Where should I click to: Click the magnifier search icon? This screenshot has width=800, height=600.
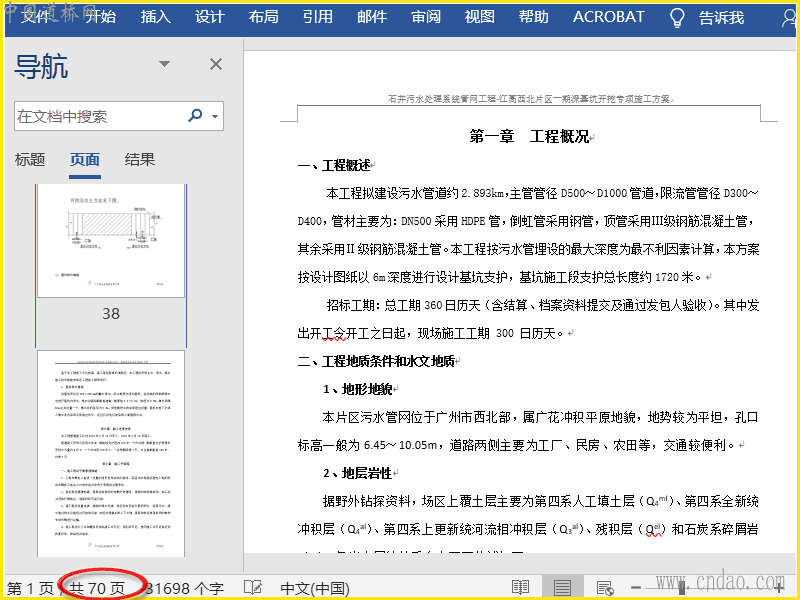pyautogui.click(x=195, y=115)
